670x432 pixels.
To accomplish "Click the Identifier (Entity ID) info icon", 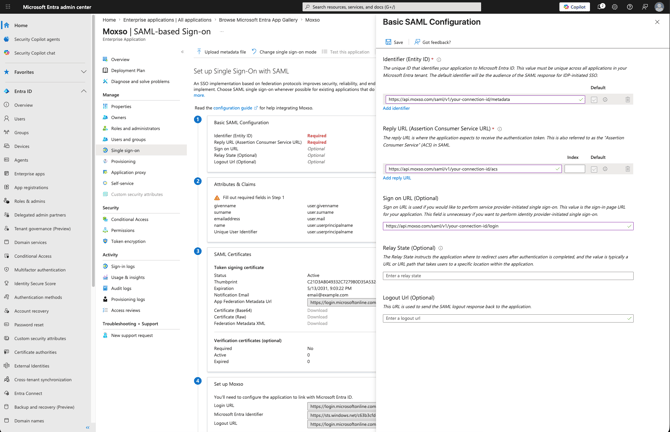I will [439, 59].
